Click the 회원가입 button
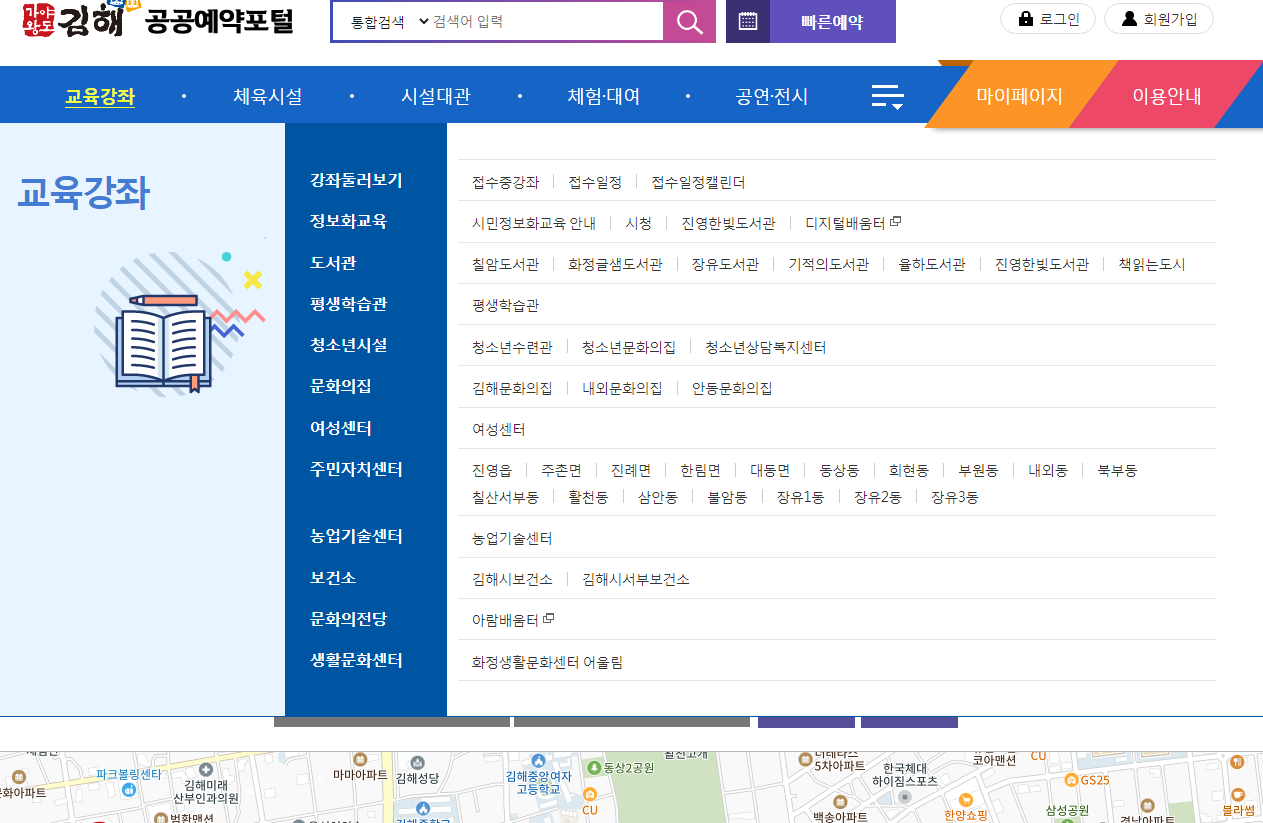1263x823 pixels. point(1158,18)
